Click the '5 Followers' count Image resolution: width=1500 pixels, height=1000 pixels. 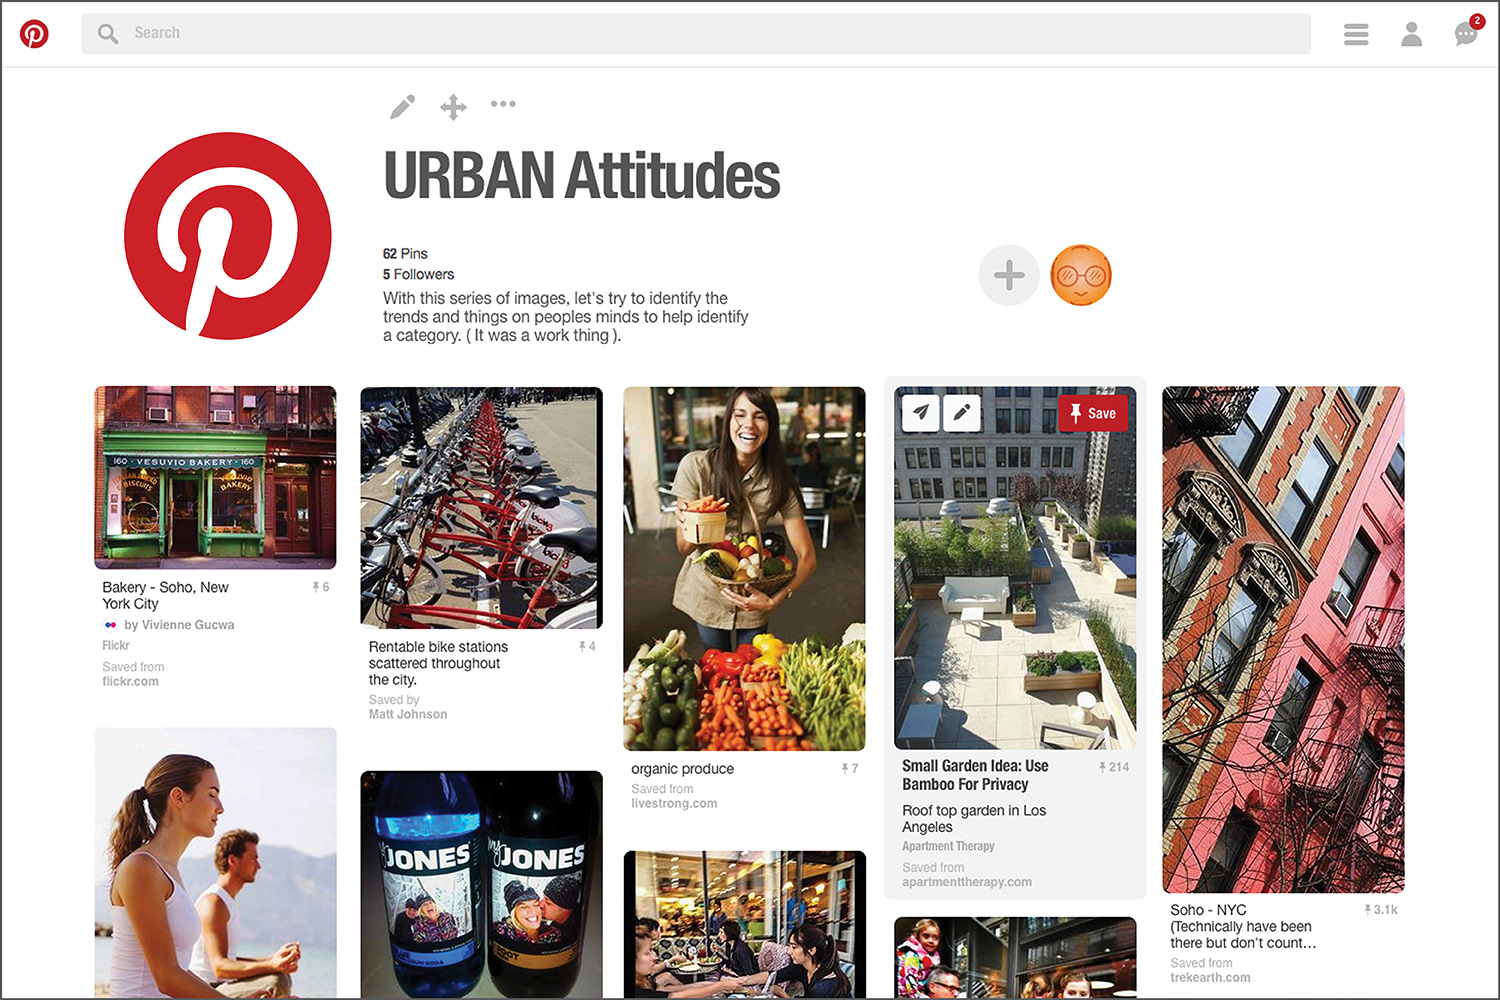click(x=418, y=274)
